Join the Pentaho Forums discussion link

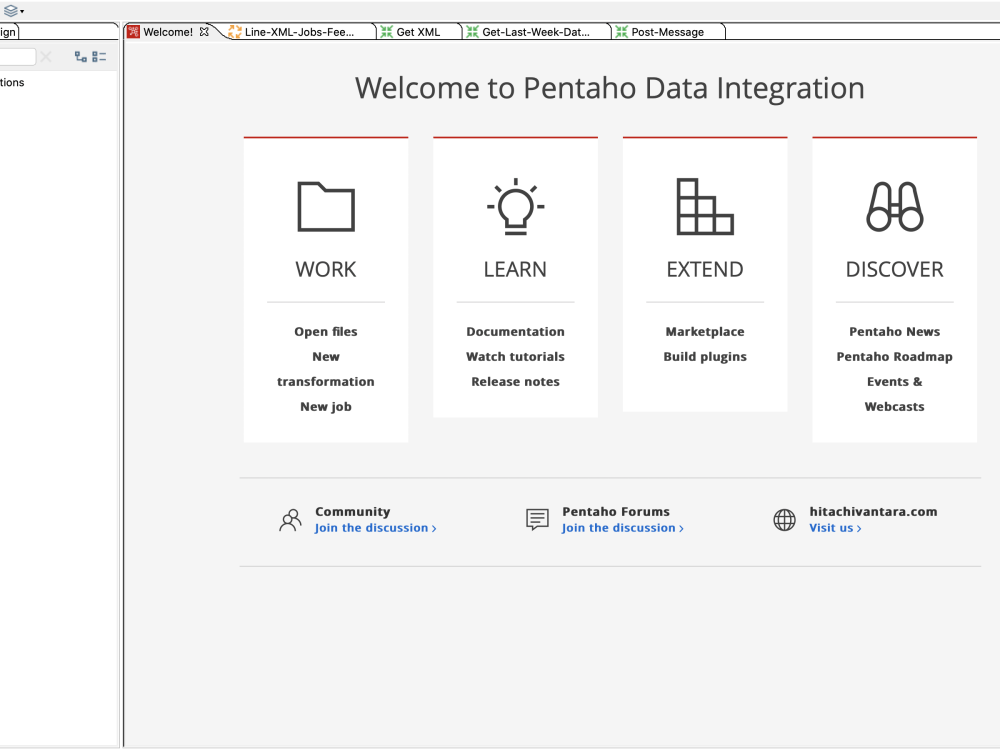(622, 528)
